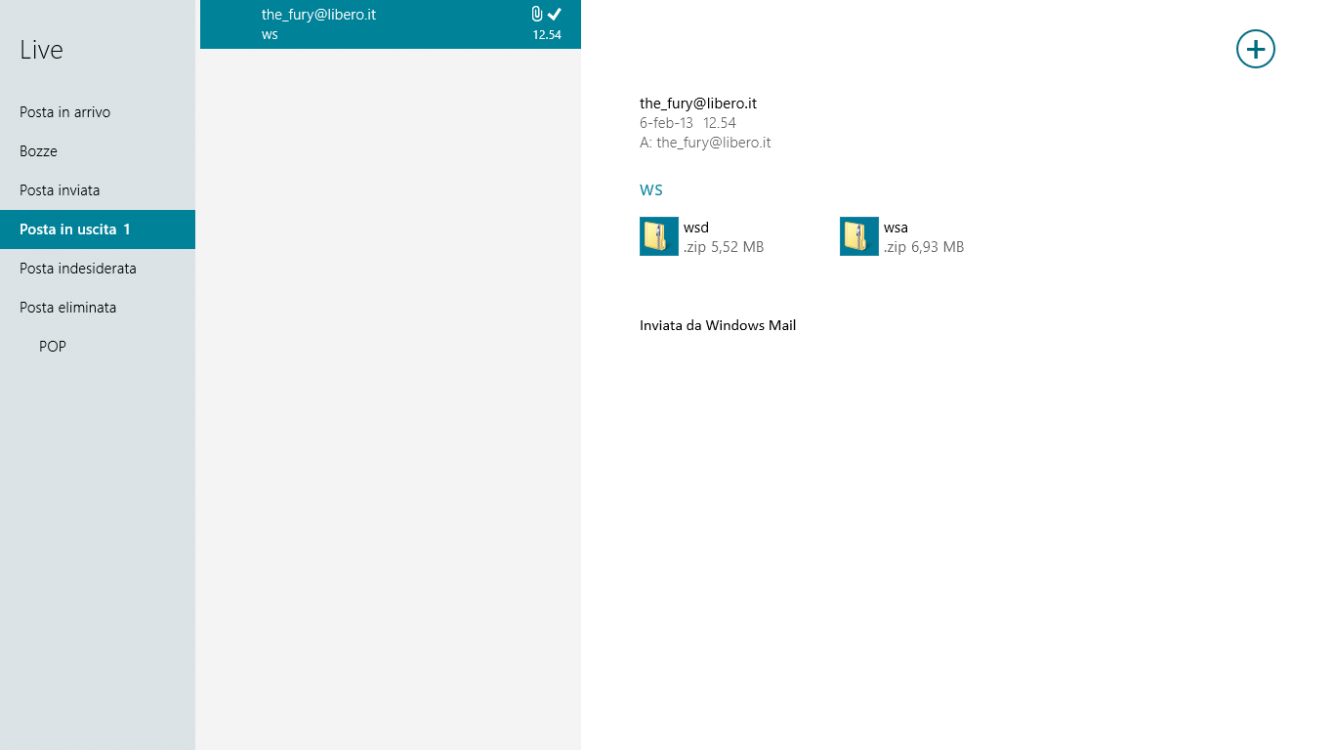Viewport: 1334px width, 750px height.
Task: Toggle the checkmark on the selected message
Action: click(555, 14)
